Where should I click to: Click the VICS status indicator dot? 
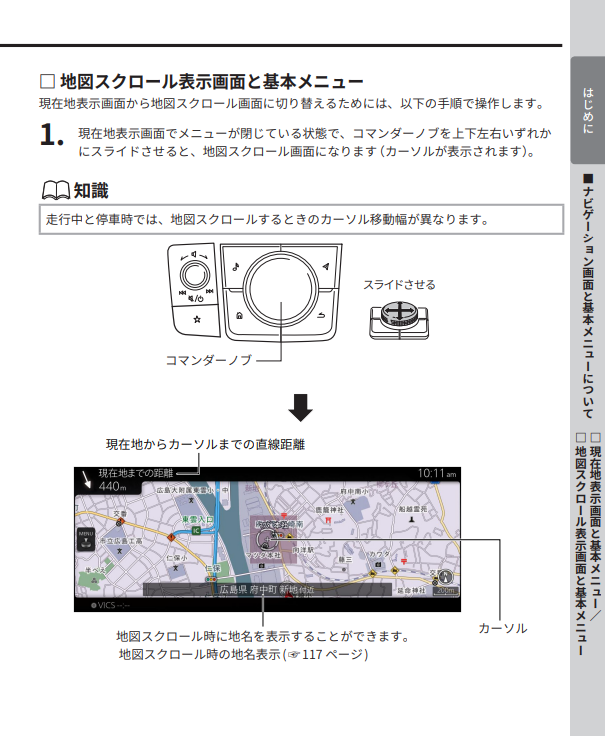pyautogui.click(x=93, y=606)
